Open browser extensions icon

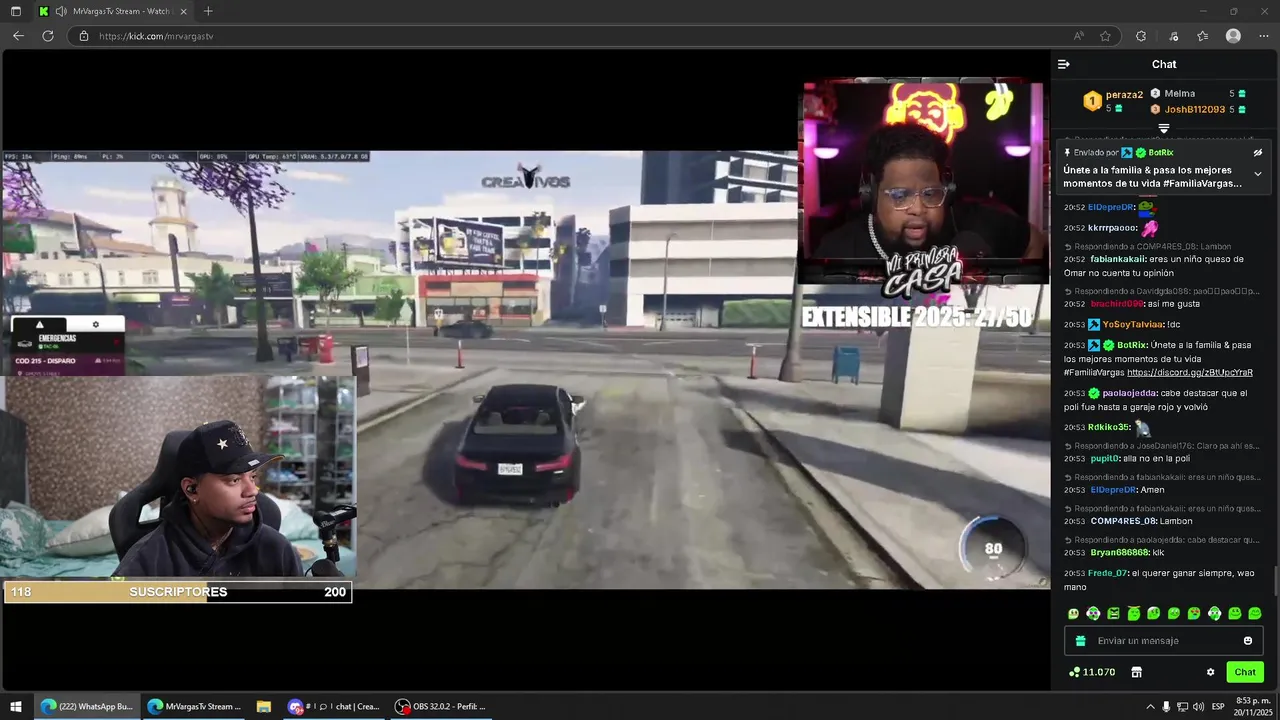point(1141,36)
